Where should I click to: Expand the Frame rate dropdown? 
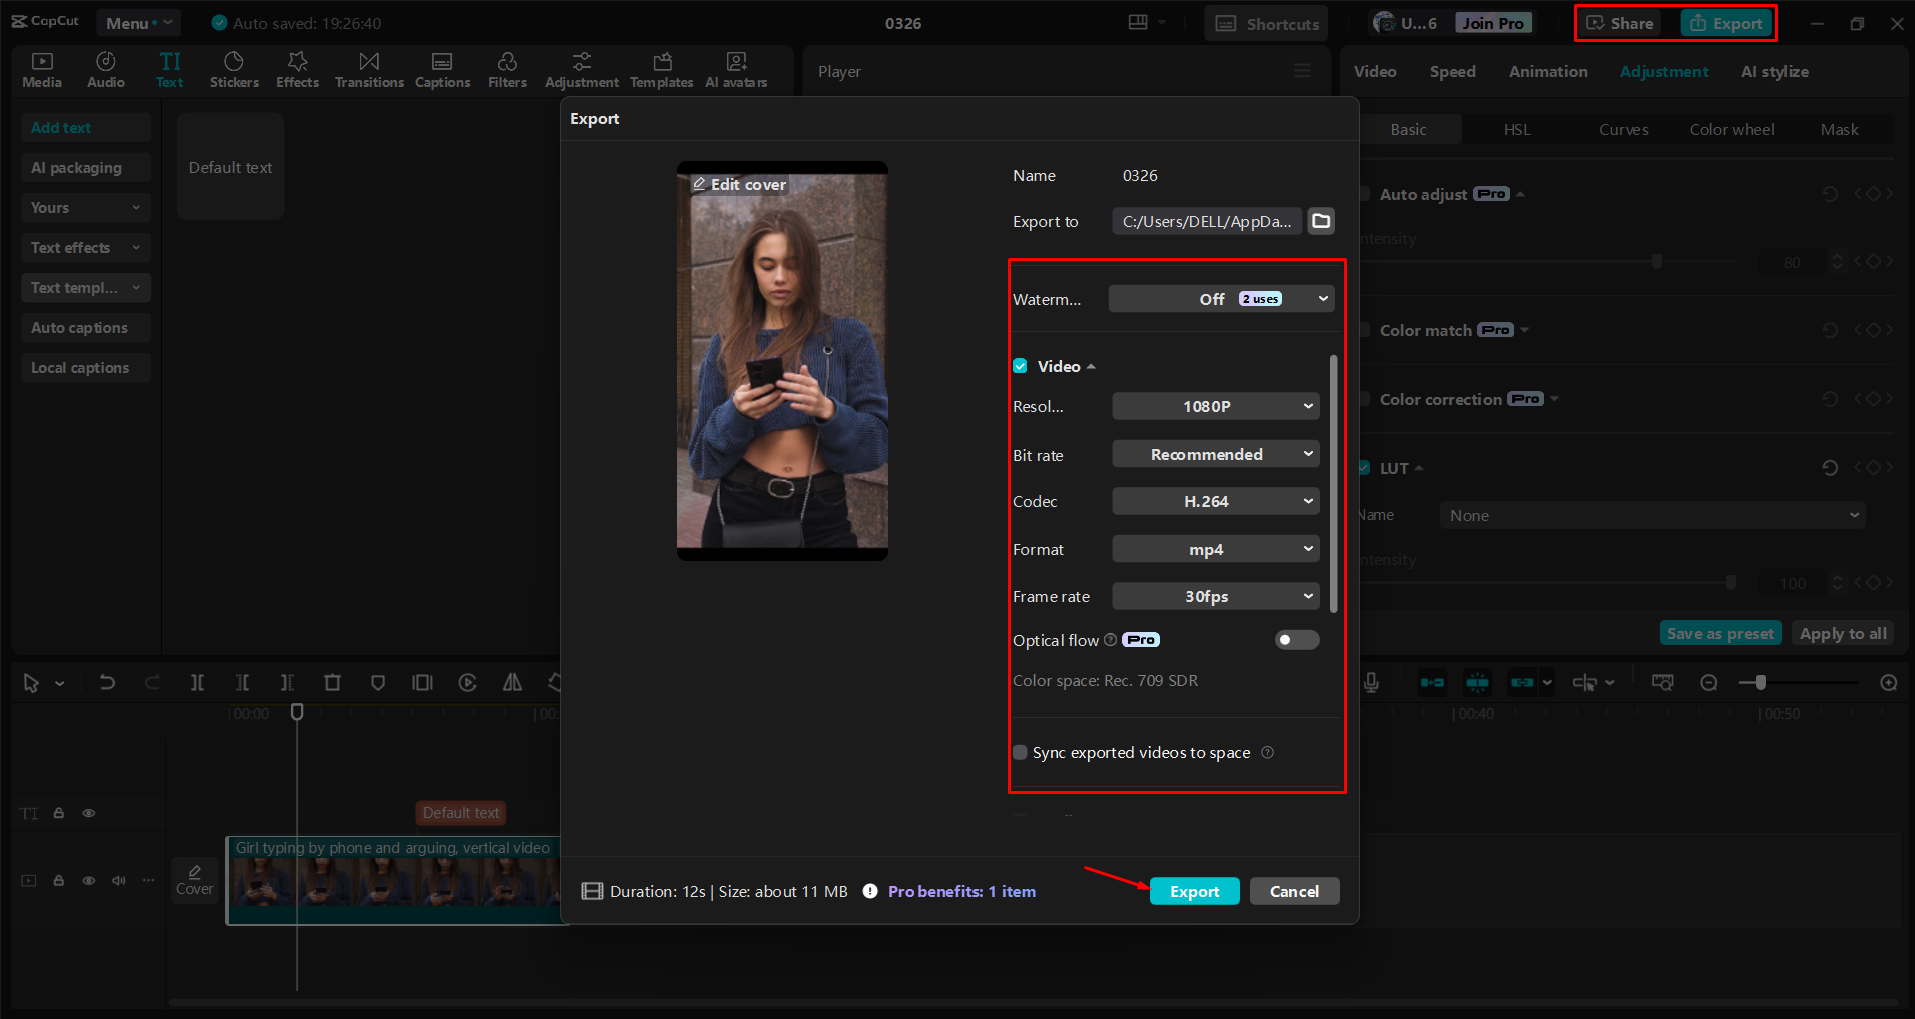1215,596
